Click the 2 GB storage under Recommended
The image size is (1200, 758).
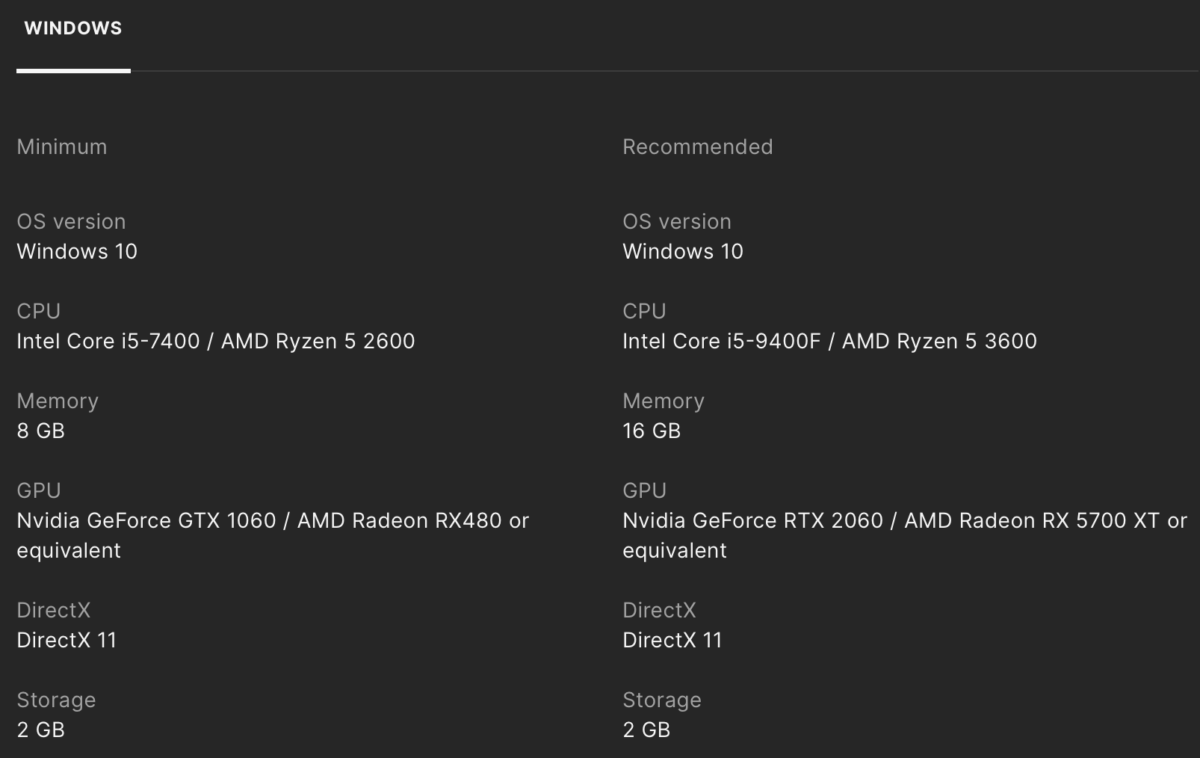coord(646,730)
